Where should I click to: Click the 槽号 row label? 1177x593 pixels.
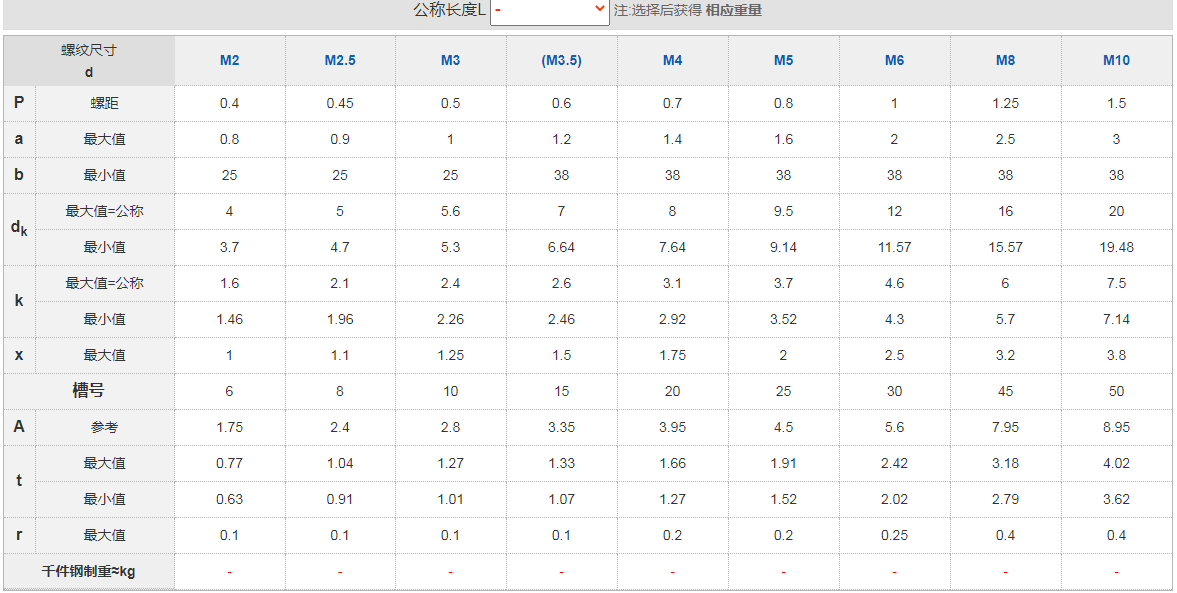(88, 391)
